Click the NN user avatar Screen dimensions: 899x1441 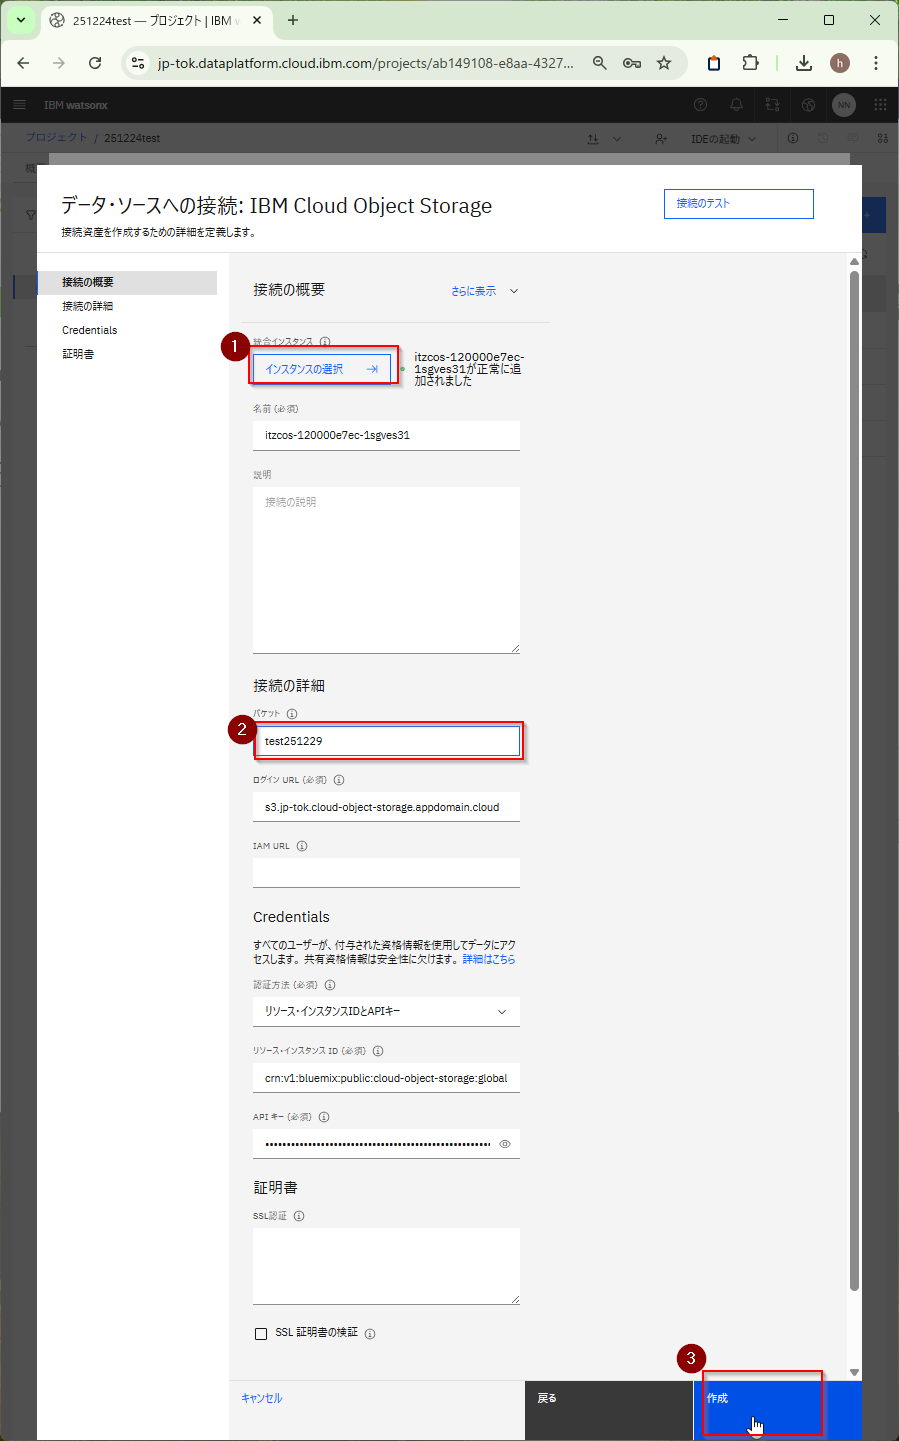[844, 105]
